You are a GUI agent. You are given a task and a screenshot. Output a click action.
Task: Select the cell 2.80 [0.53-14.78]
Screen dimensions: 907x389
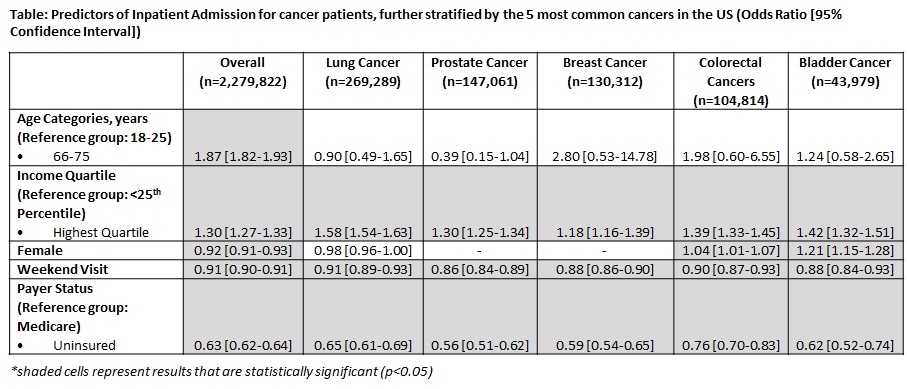[x=605, y=156]
